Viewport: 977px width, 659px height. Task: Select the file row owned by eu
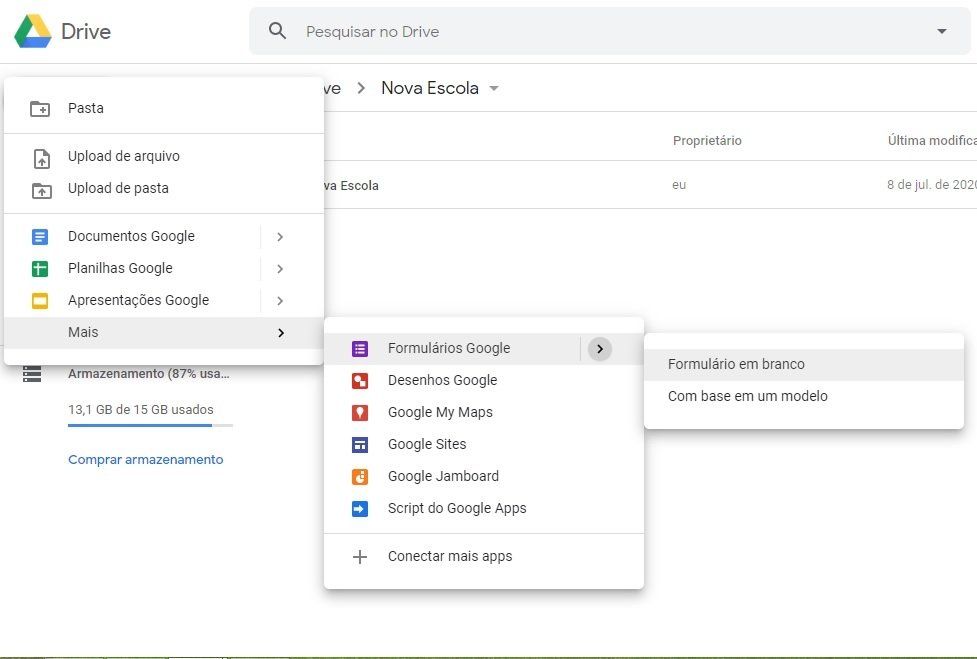(651, 185)
